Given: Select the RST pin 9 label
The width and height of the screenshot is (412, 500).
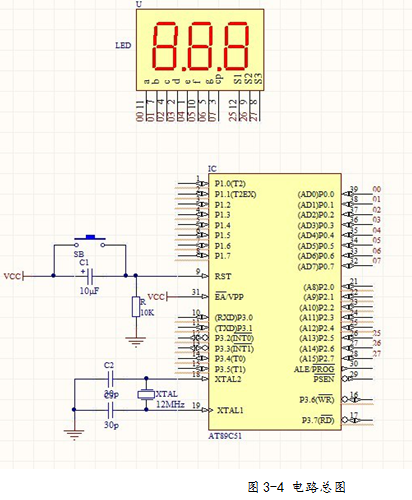Looking at the screenshot, I should (x=223, y=276).
